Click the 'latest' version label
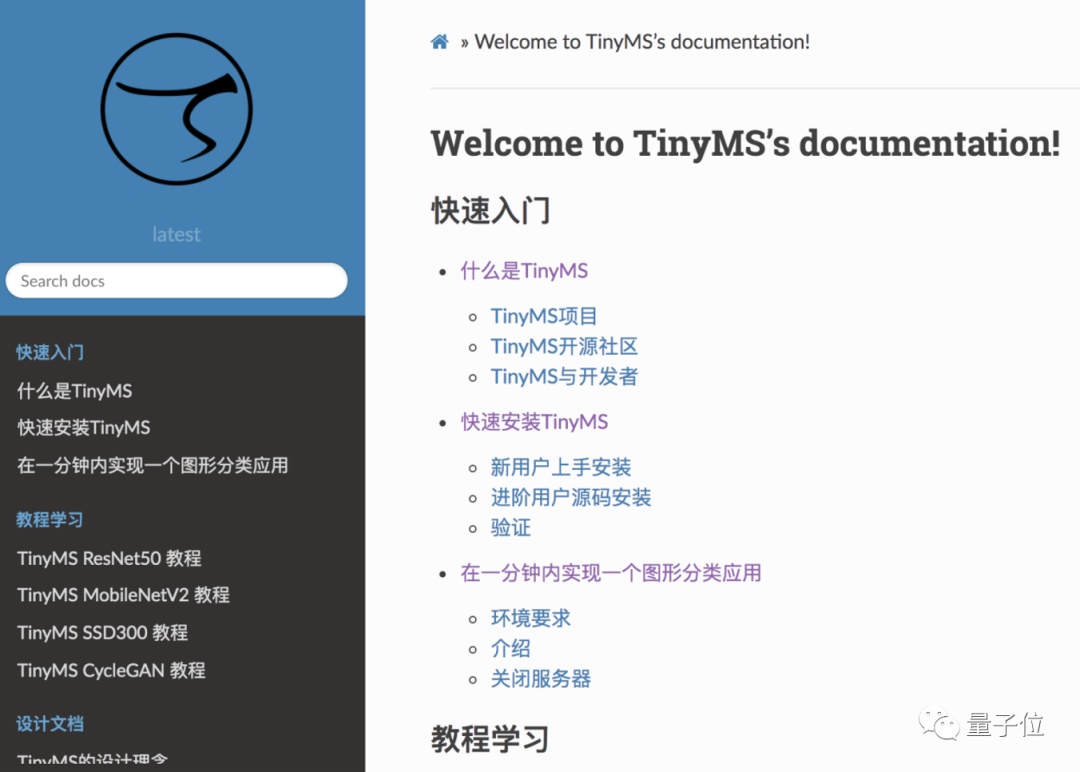Image resolution: width=1080 pixels, height=772 pixels. click(x=176, y=234)
